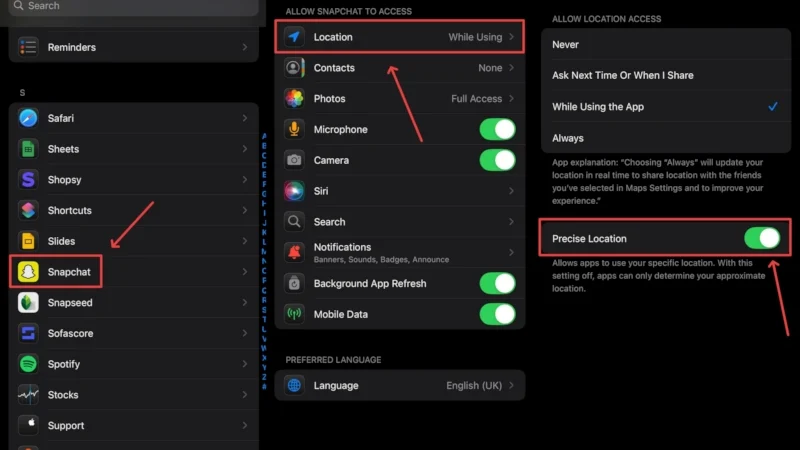The width and height of the screenshot is (800, 450).
Task: Tap the yellow Slides icon
Action: click(28, 241)
